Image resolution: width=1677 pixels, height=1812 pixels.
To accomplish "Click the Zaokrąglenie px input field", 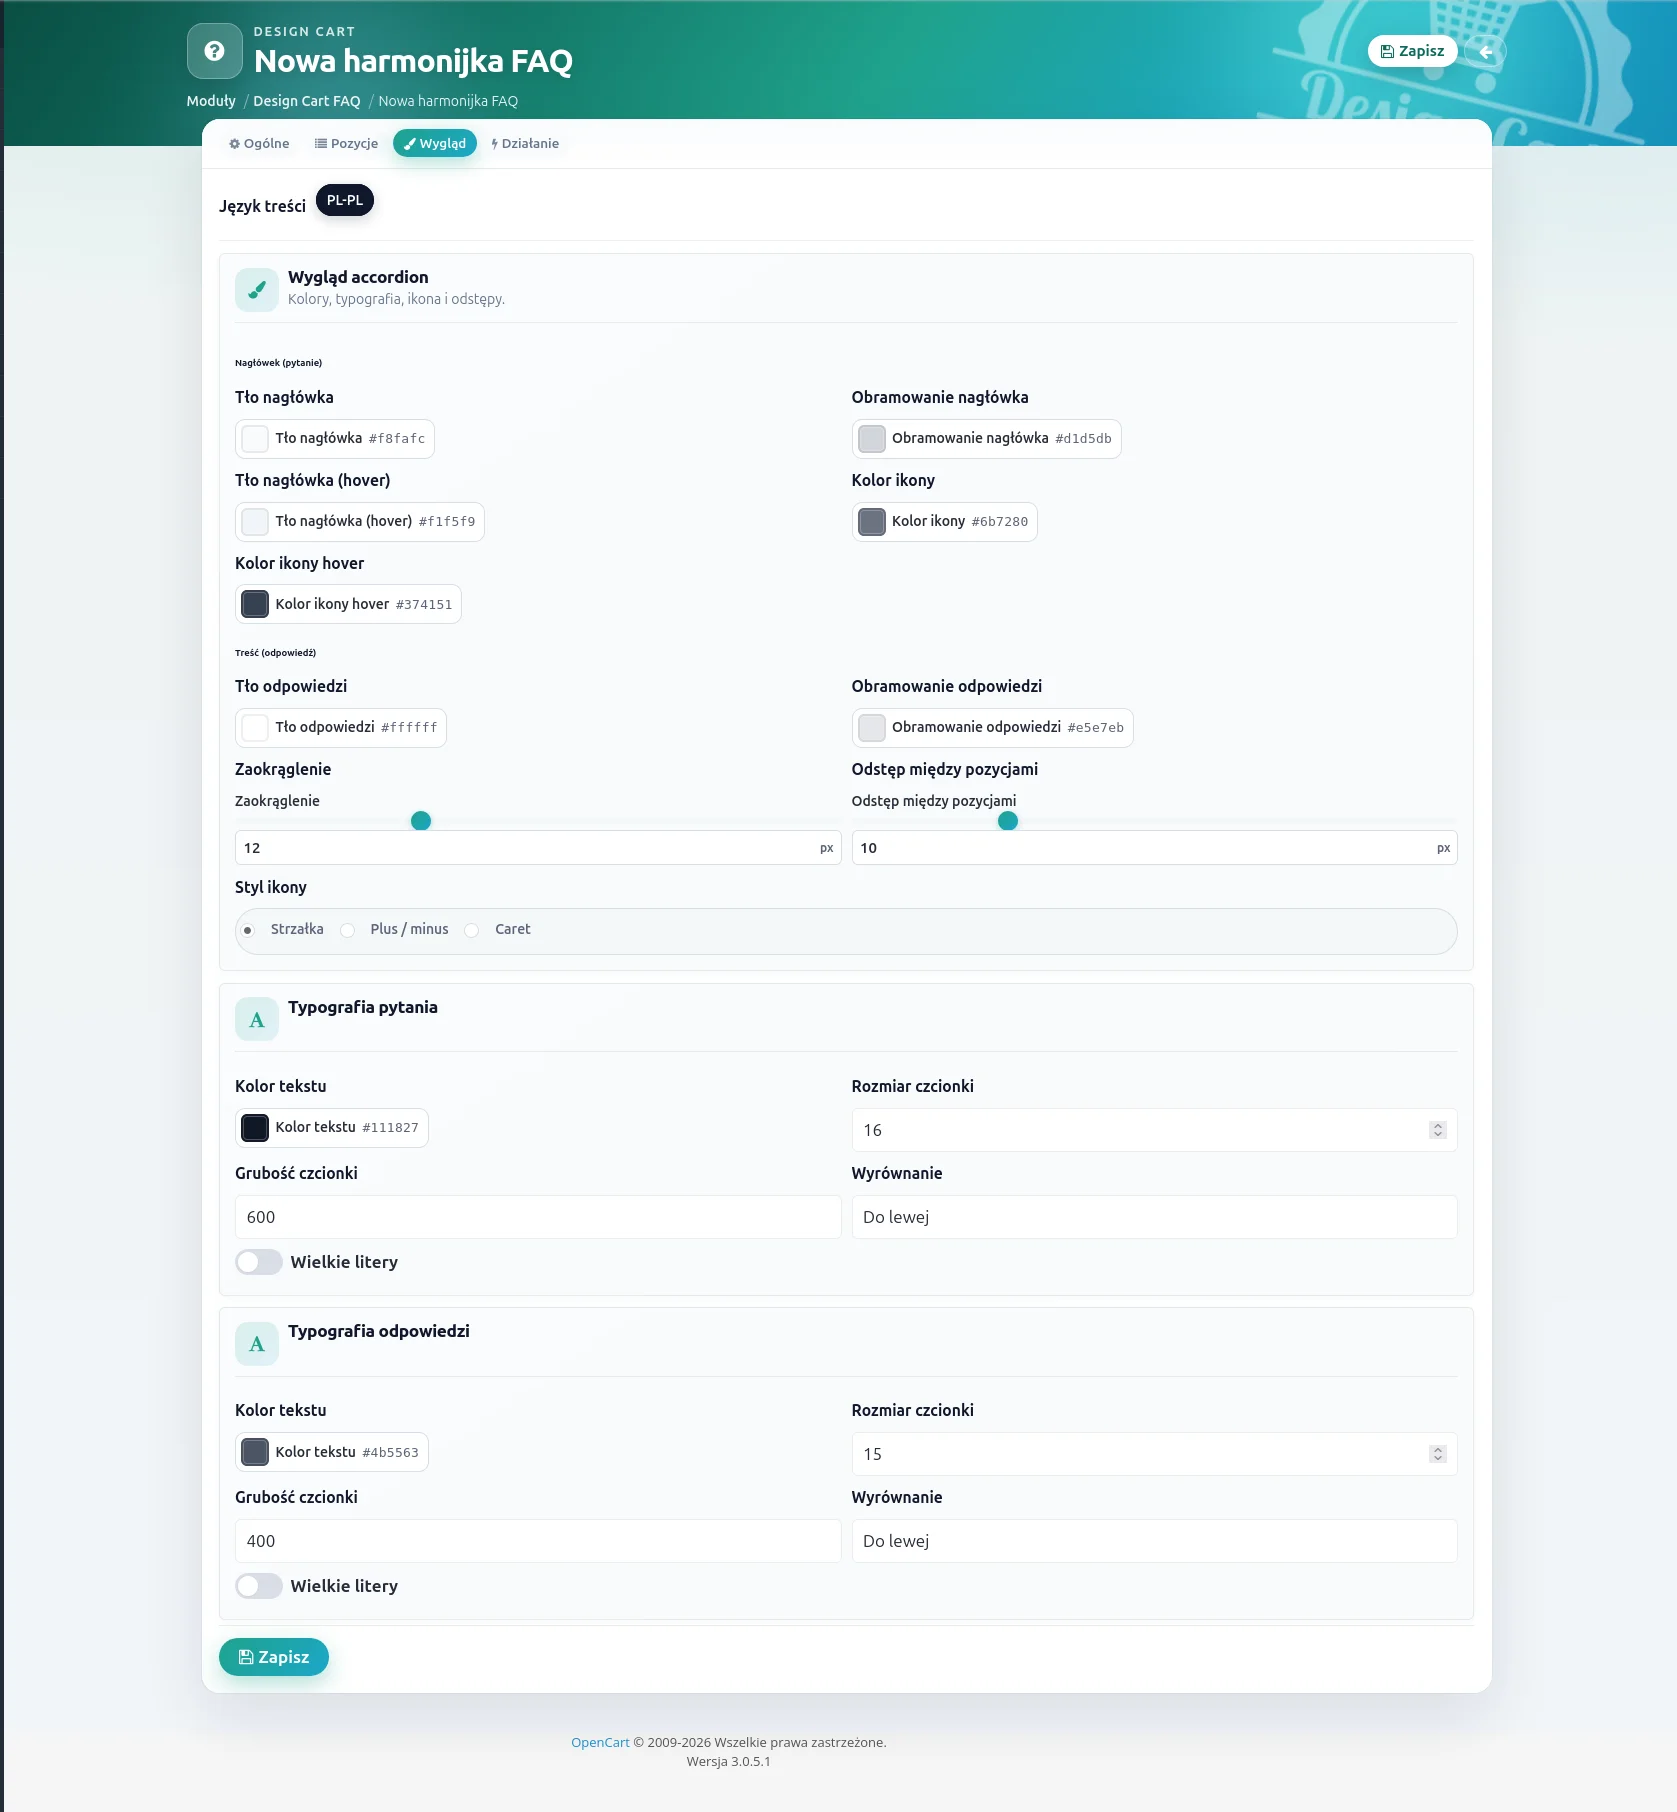I will pyautogui.click(x=538, y=848).
